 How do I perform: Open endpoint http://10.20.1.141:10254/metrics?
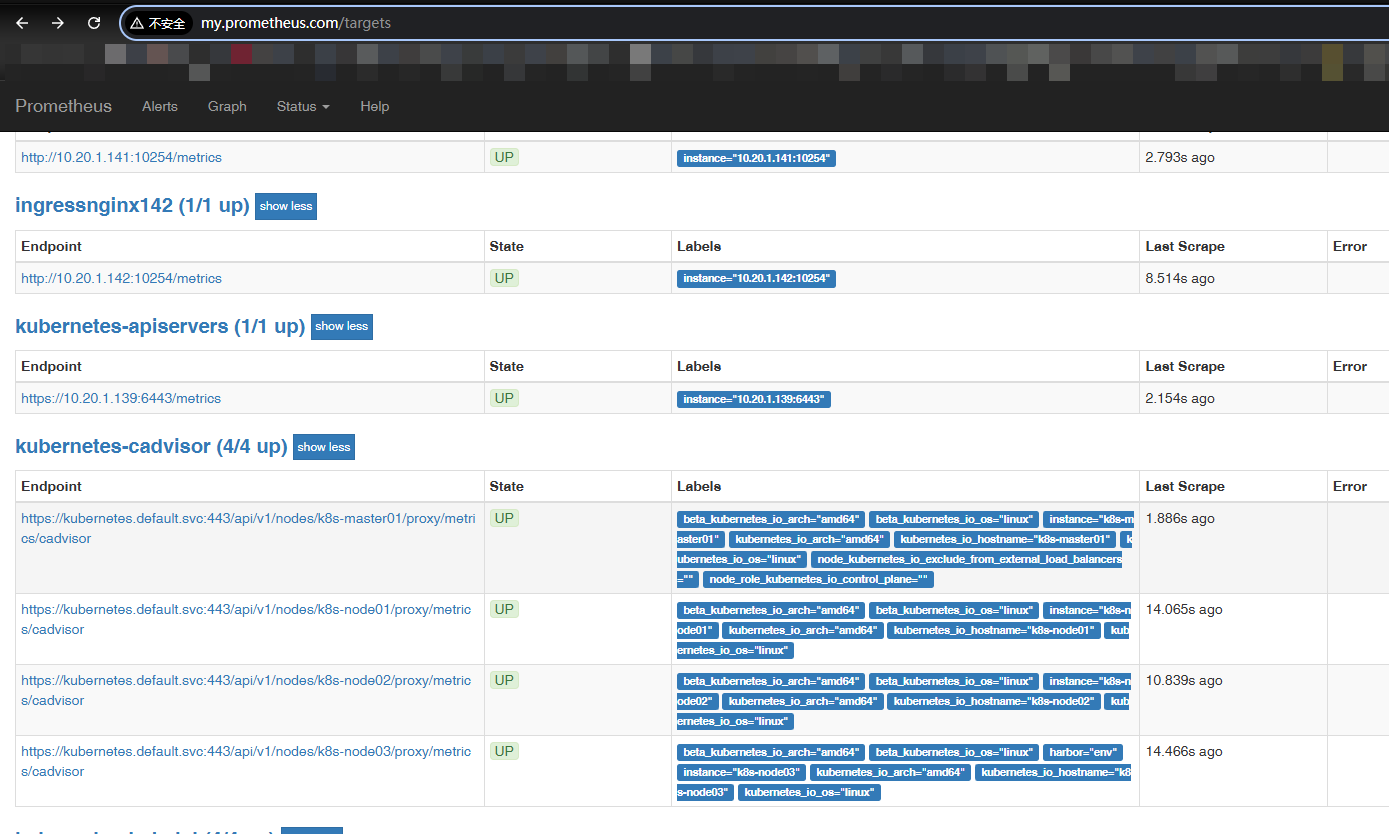point(121,157)
